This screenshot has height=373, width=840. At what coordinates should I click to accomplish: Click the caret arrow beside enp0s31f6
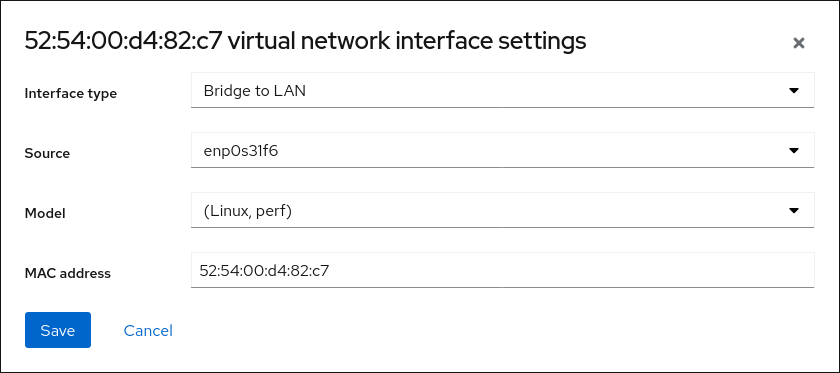pos(794,151)
